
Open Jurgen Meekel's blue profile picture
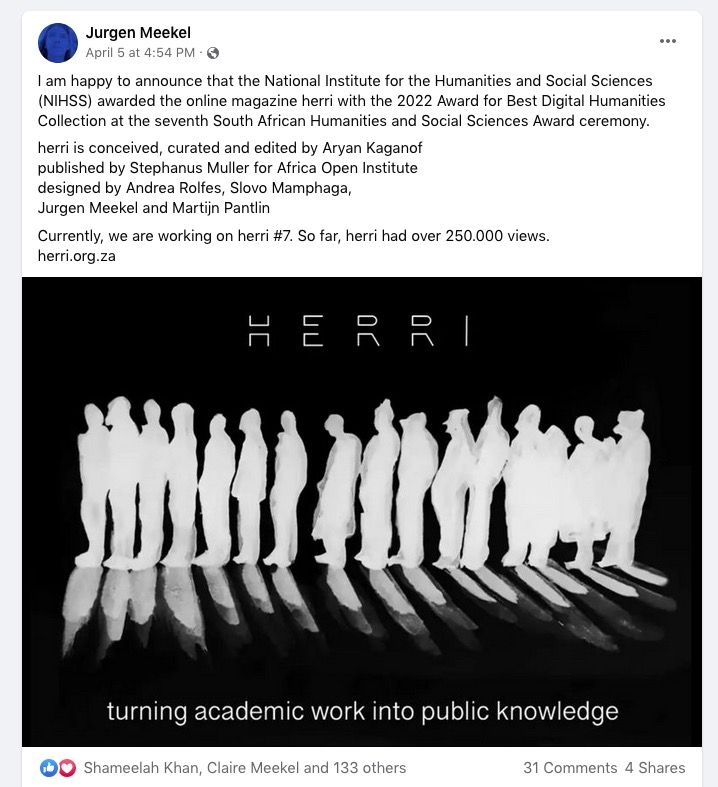58,43
